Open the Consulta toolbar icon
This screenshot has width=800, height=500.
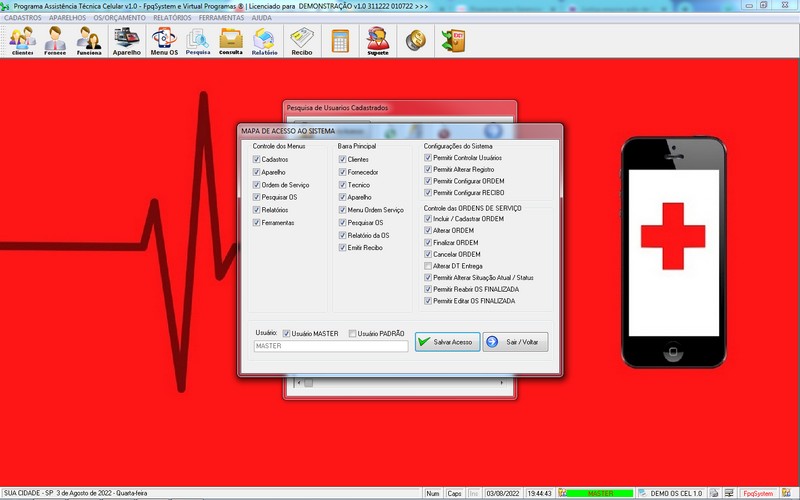[231, 41]
